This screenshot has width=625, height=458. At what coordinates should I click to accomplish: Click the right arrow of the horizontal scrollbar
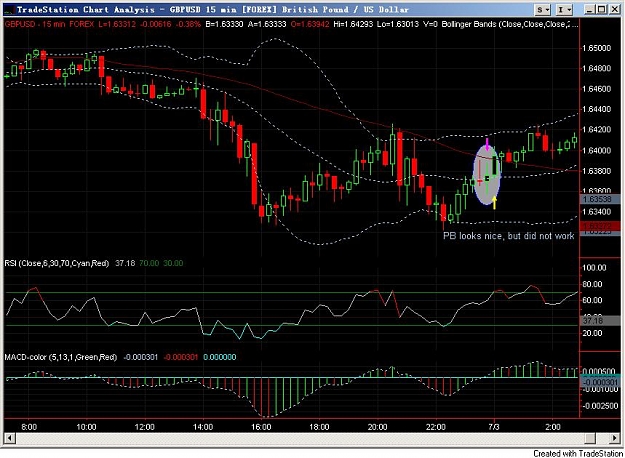coord(614,438)
